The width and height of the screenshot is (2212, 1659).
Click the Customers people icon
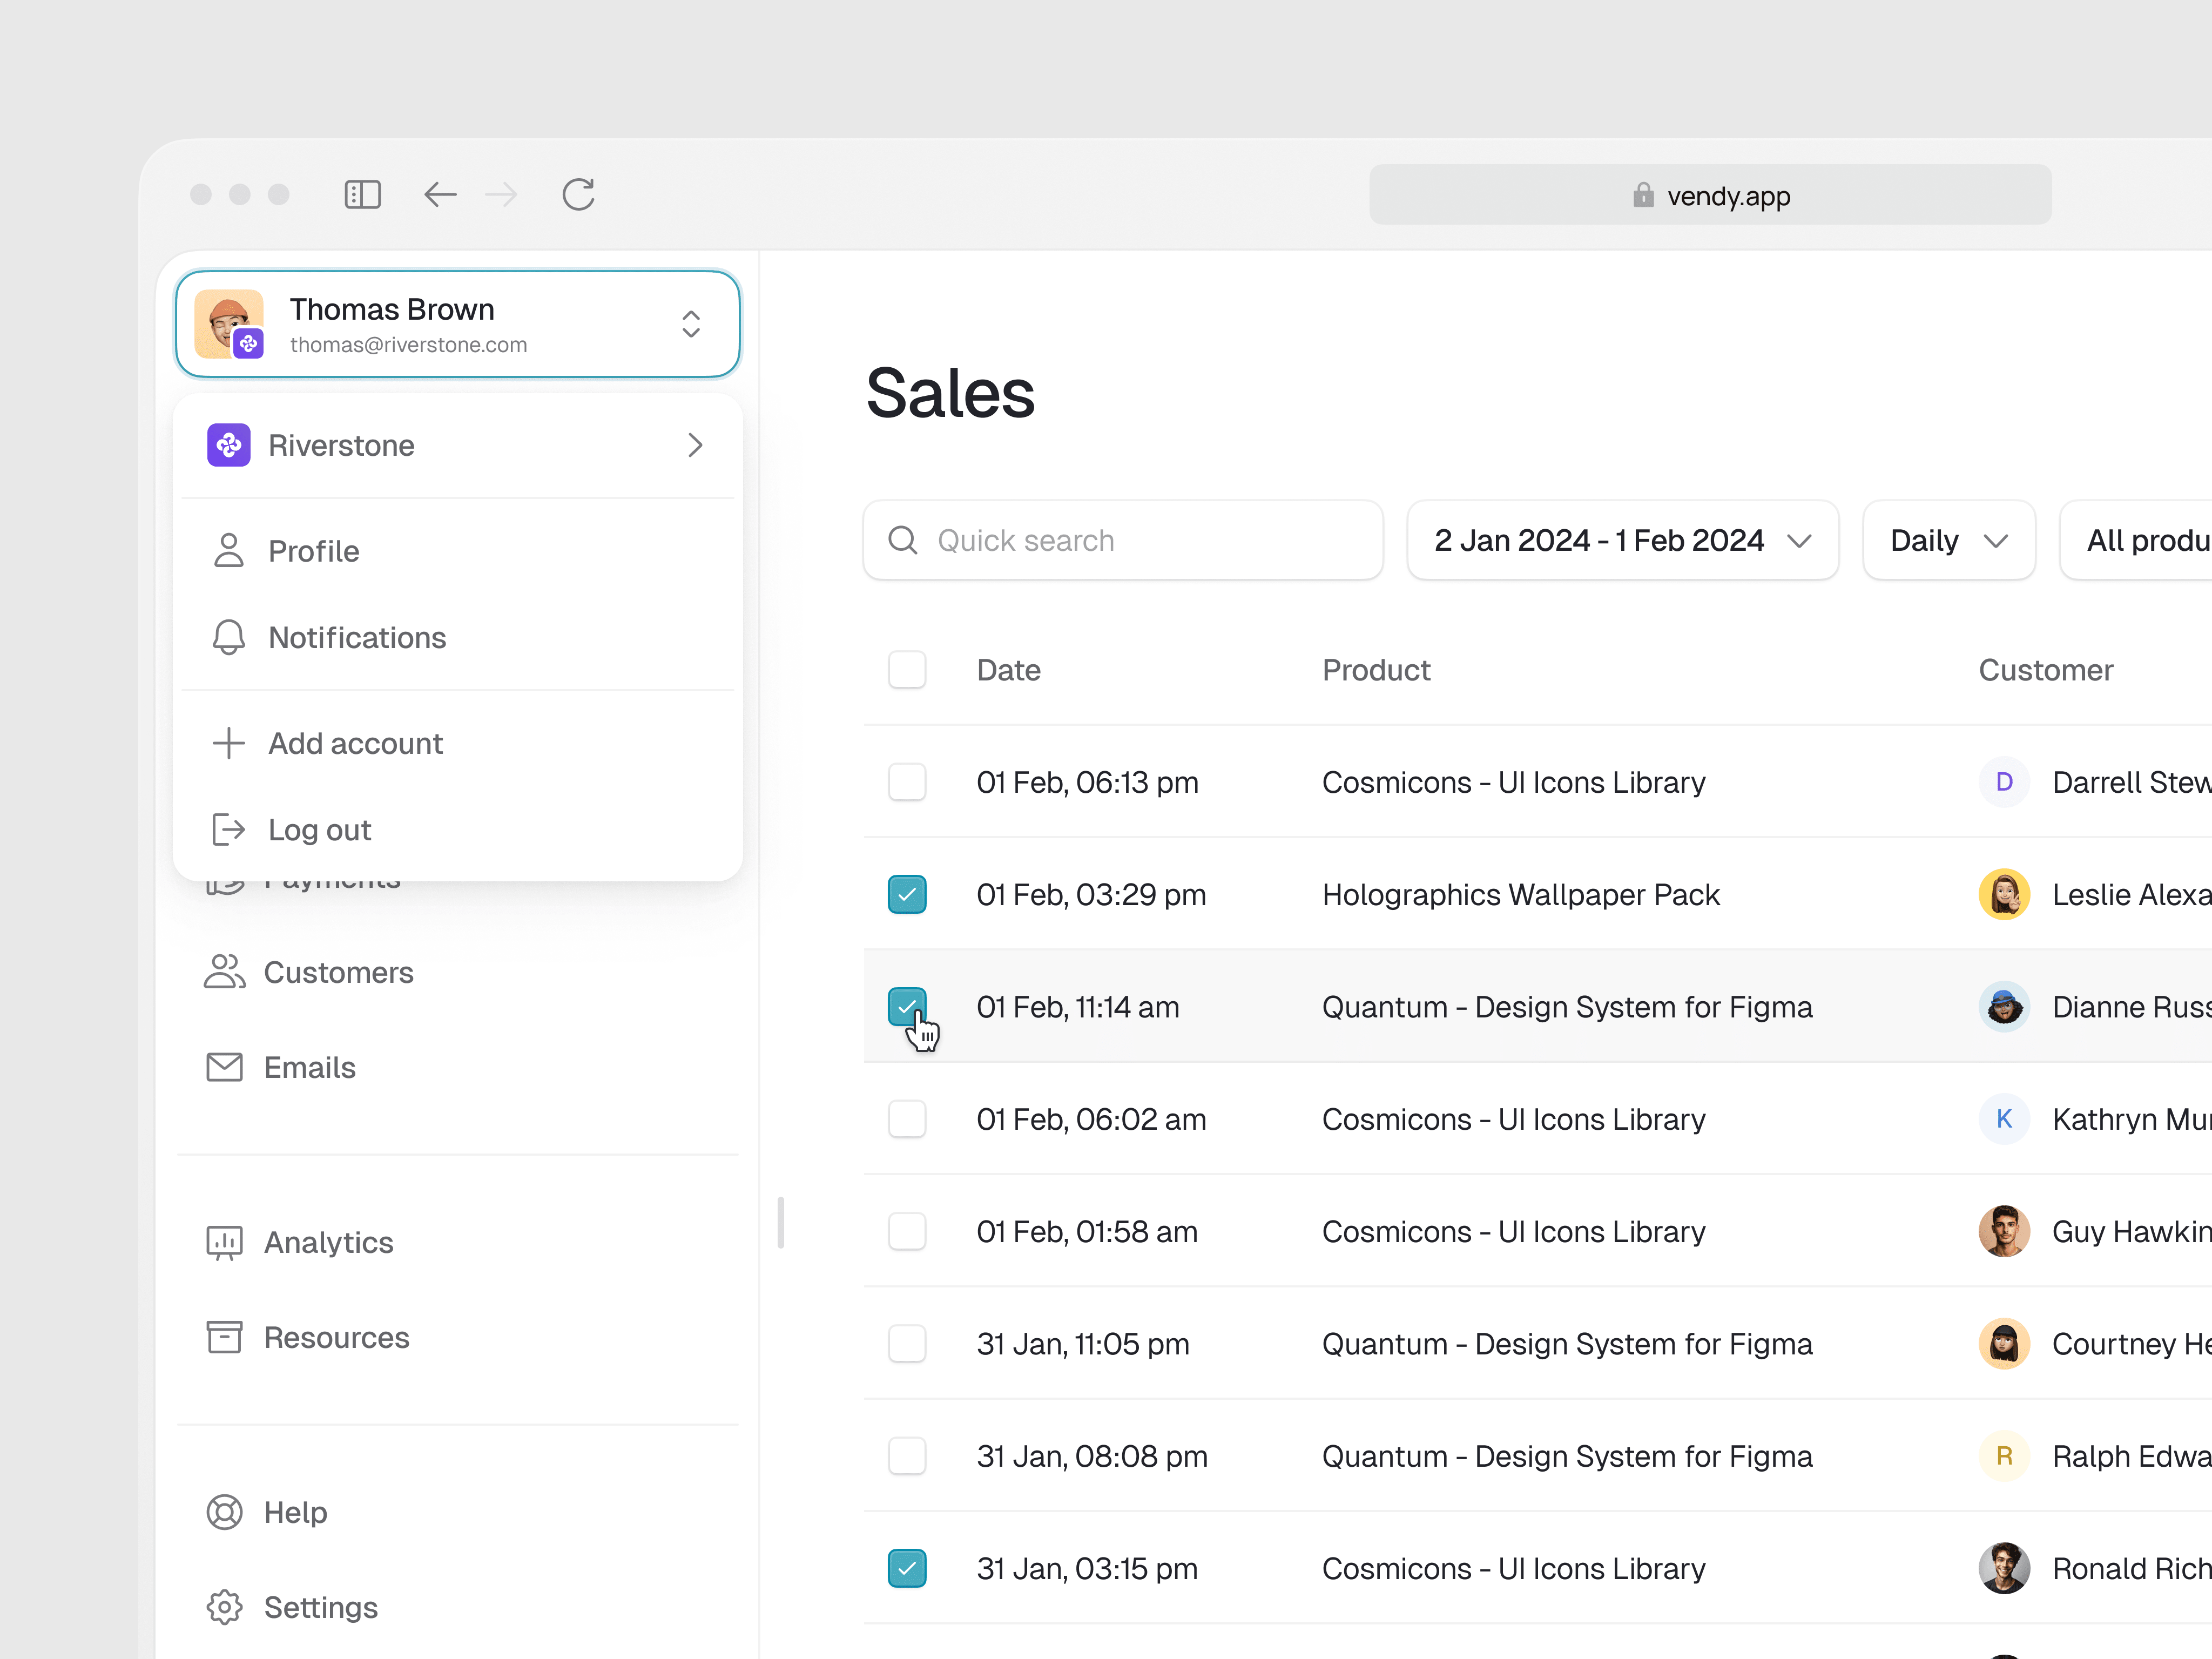coord(224,971)
